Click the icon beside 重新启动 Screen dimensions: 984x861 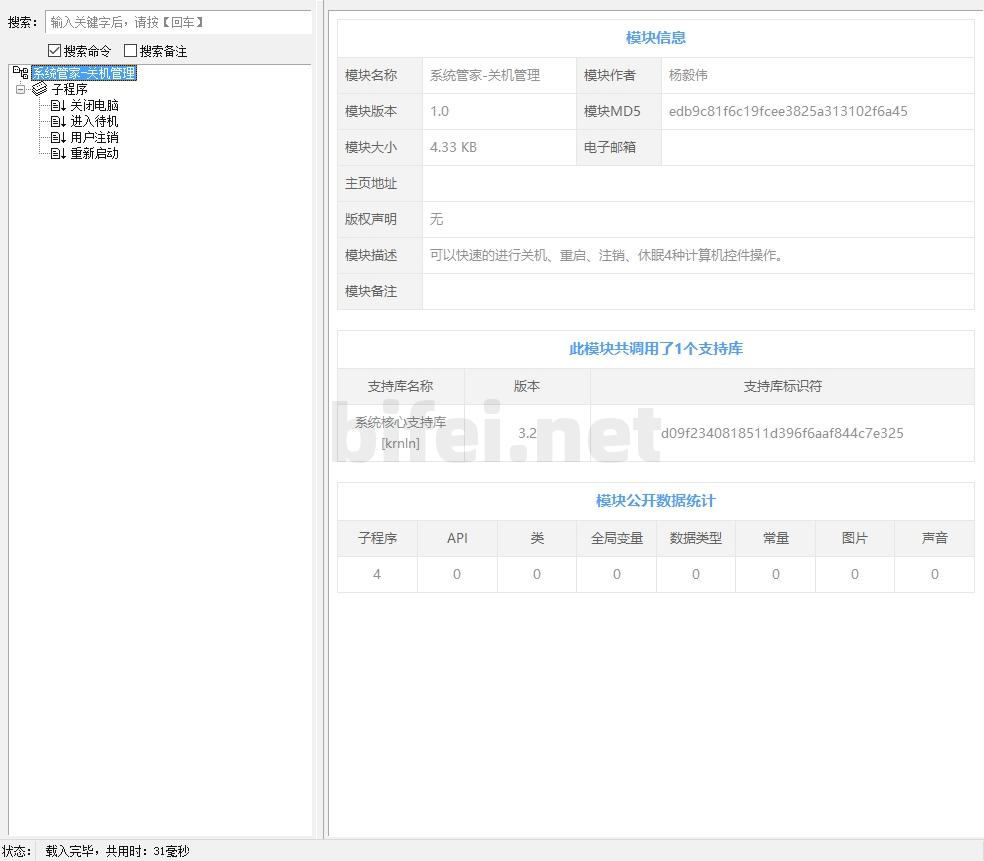click(58, 153)
